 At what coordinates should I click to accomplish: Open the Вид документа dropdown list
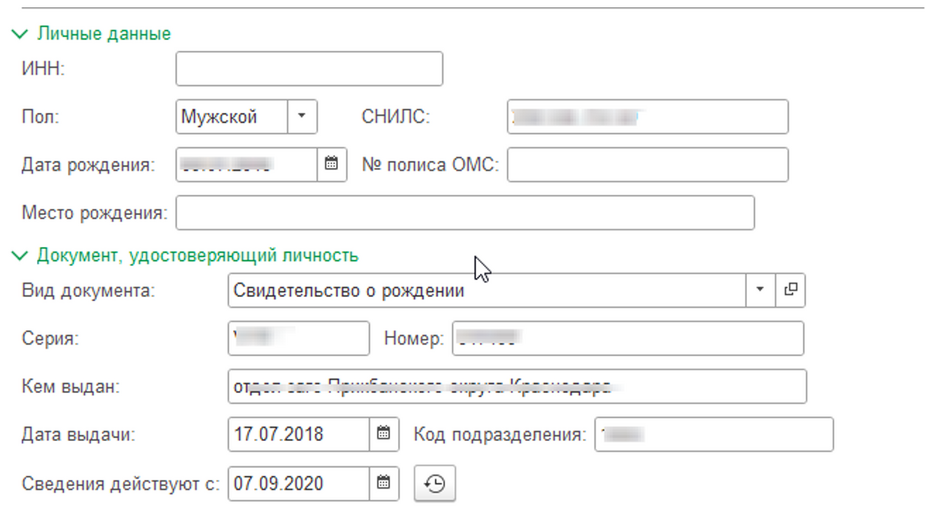point(759,290)
